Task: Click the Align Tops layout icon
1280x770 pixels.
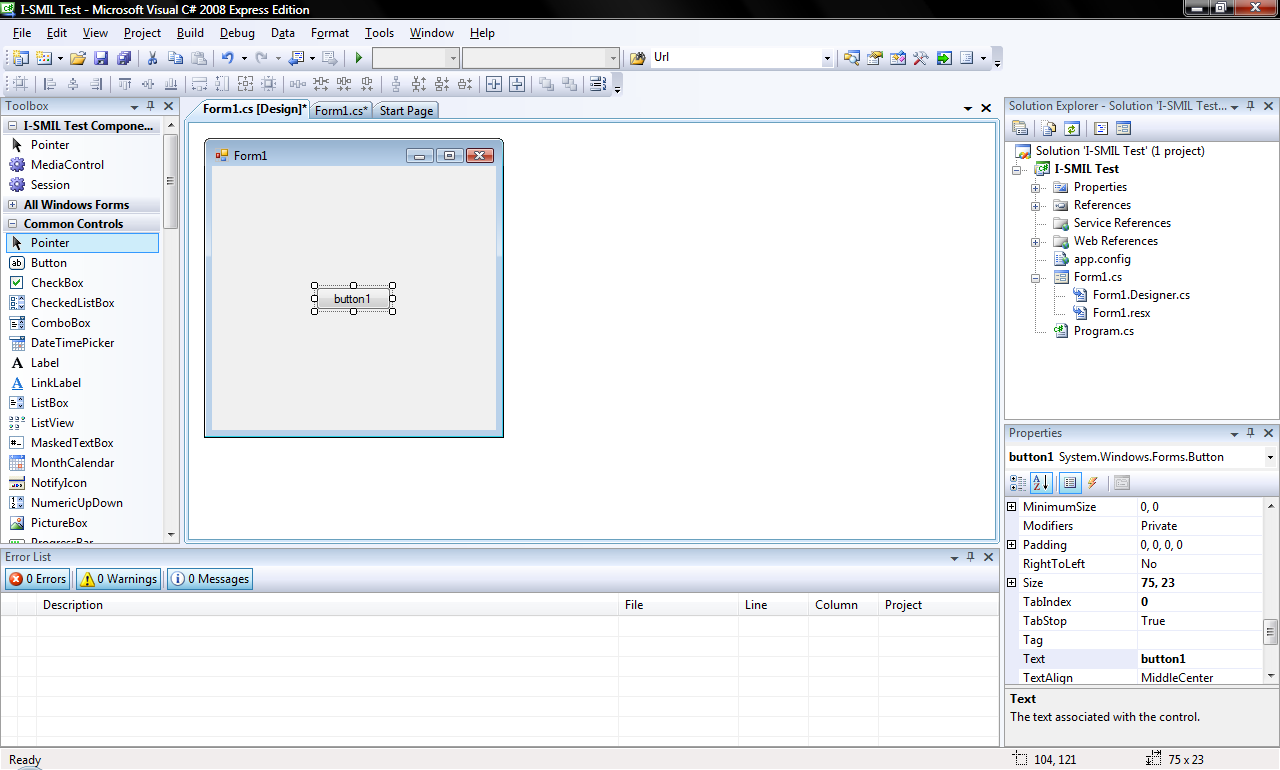Action: pos(125,84)
